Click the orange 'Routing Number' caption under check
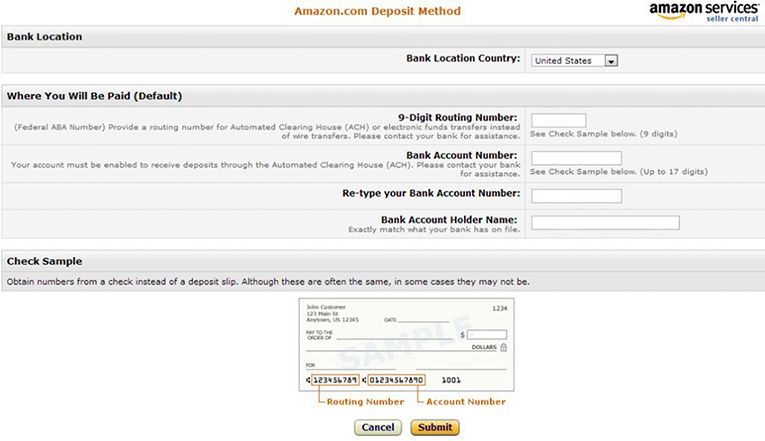This screenshot has height=441, width=765. (365, 402)
